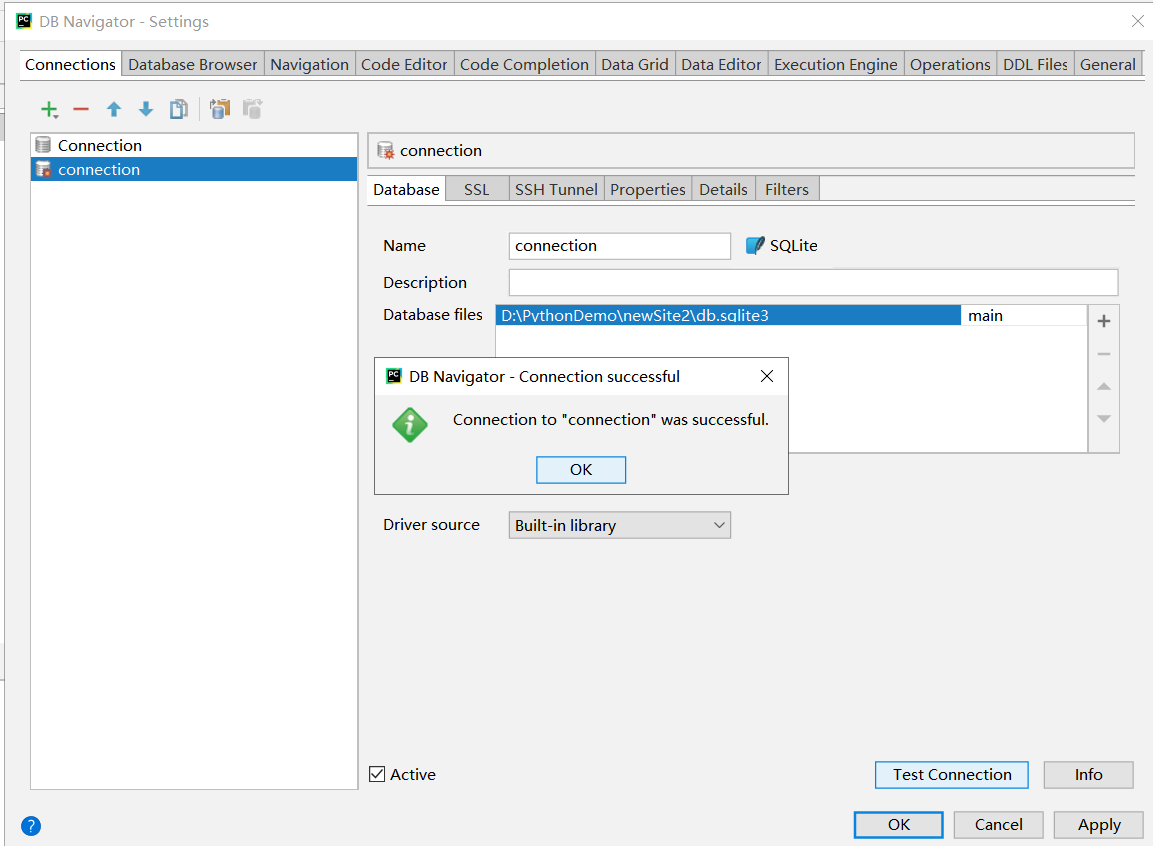The height and width of the screenshot is (846, 1153).
Task: Switch to the SSH Tunnel tab
Action: (556, 188)
